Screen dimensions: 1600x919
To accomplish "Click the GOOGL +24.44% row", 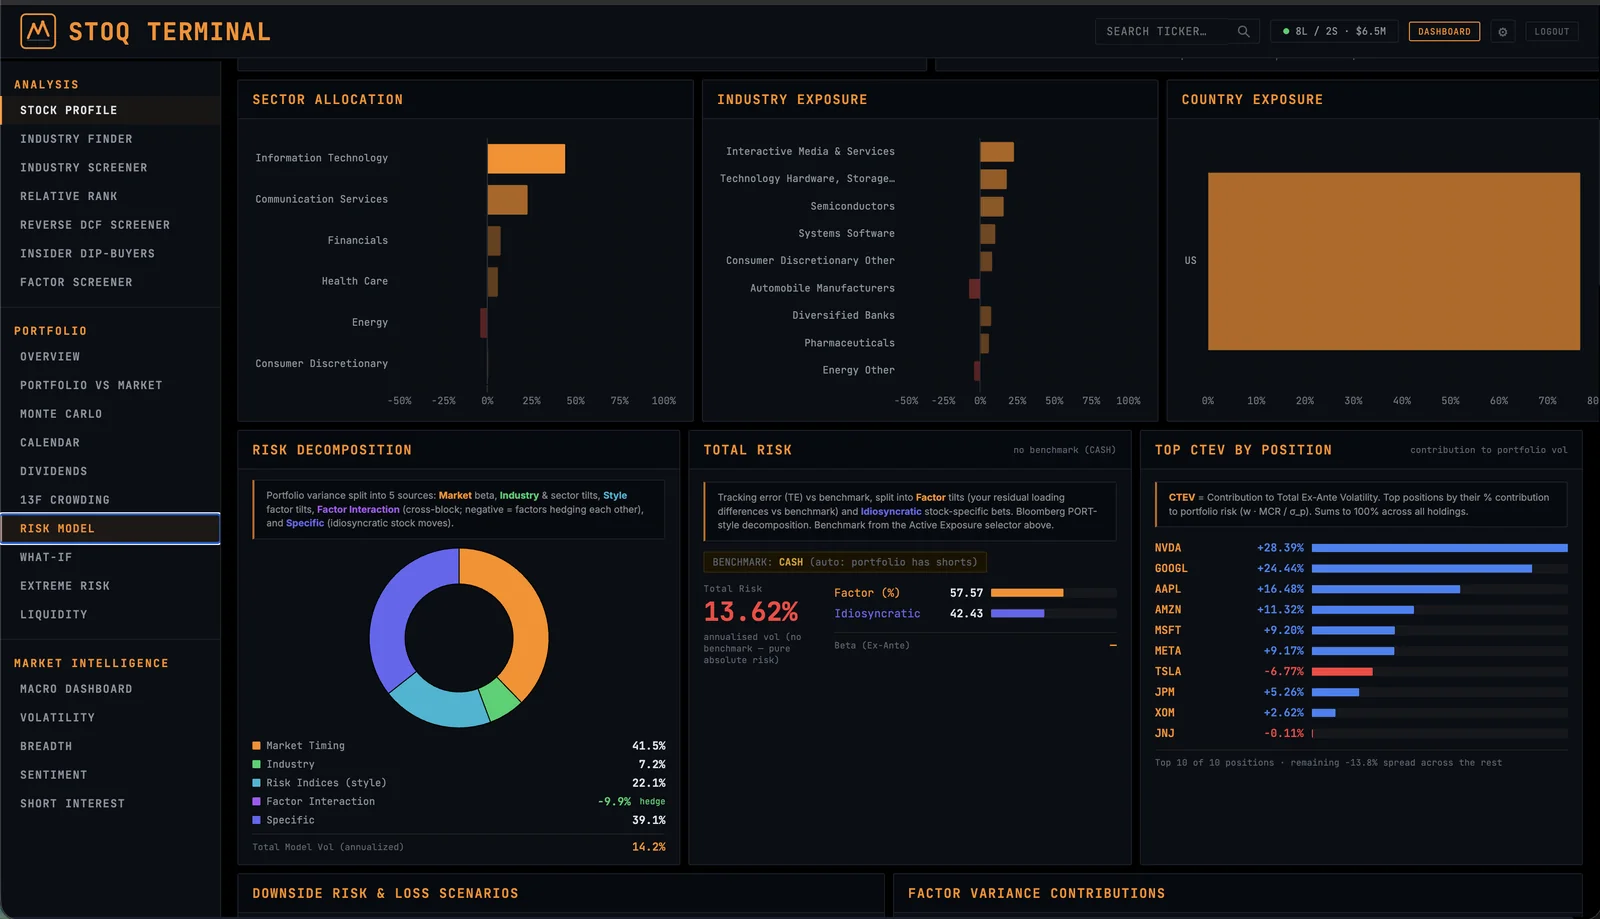I will 1361,569.
